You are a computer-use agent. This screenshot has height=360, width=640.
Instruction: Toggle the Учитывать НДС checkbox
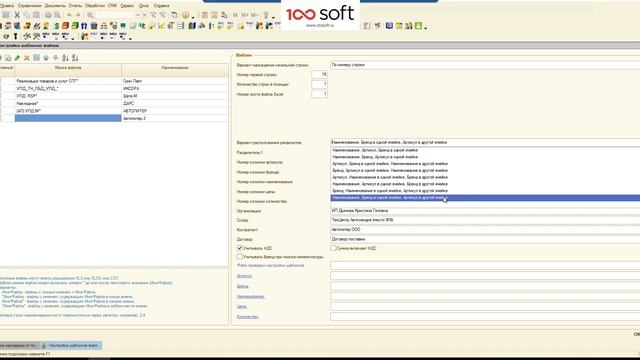[240, 248]
